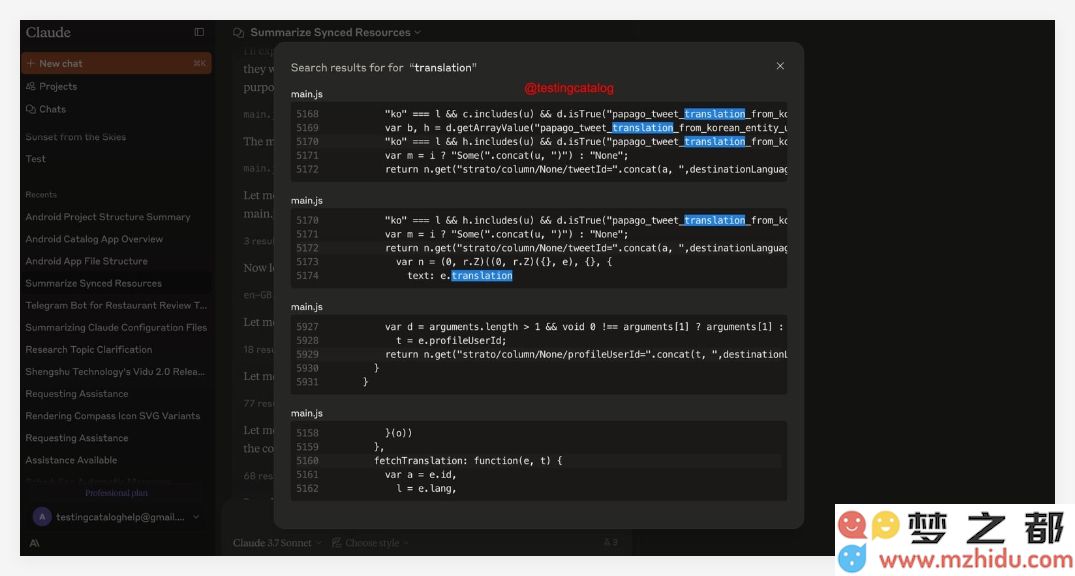Viewport: 1075px width, 576px height.
Task: Click line 5162 l = e.lang
Action: click(x=539, y=488)
